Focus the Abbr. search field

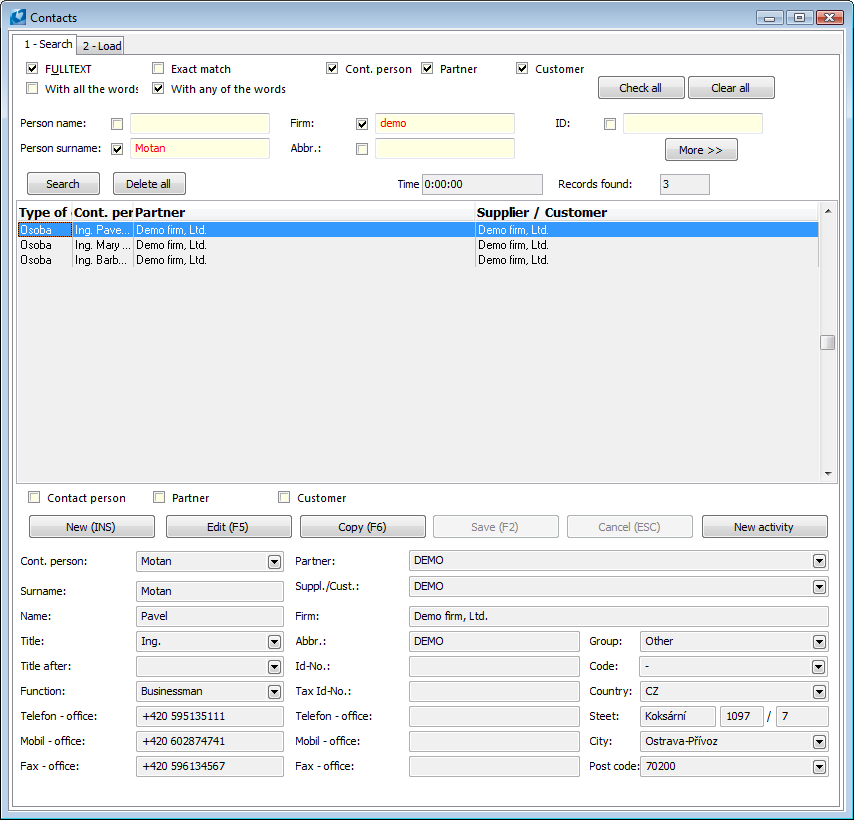click(x=445, y=149)
